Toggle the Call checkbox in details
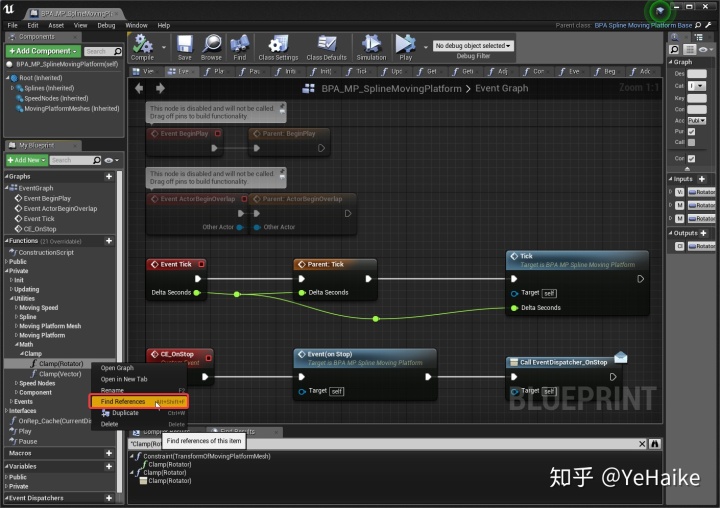The height and width of the screenshot is (508, 720). click(692, 142)
